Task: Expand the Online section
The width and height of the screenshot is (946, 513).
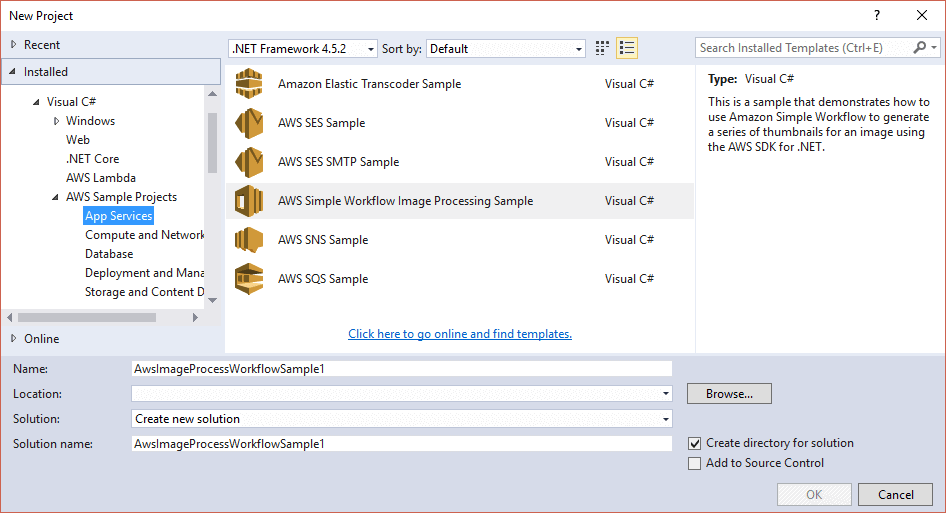Action: [x=13, y=339]
